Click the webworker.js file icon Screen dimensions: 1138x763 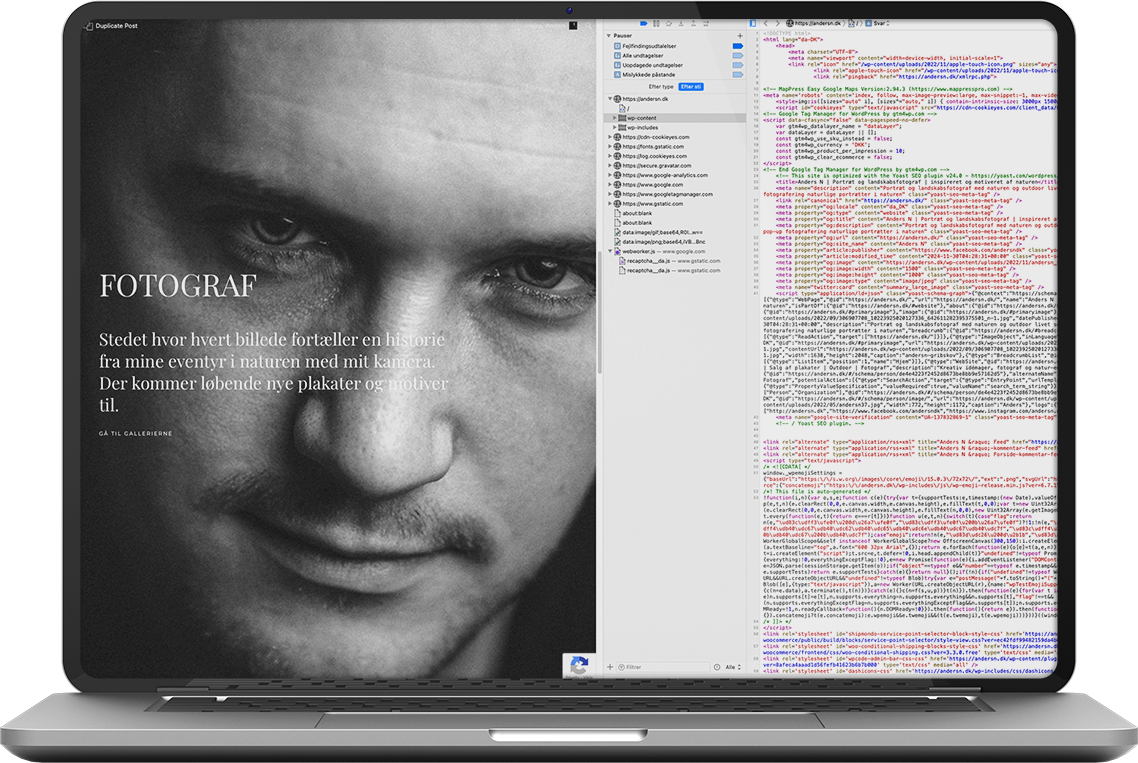[x=618, y=251]
